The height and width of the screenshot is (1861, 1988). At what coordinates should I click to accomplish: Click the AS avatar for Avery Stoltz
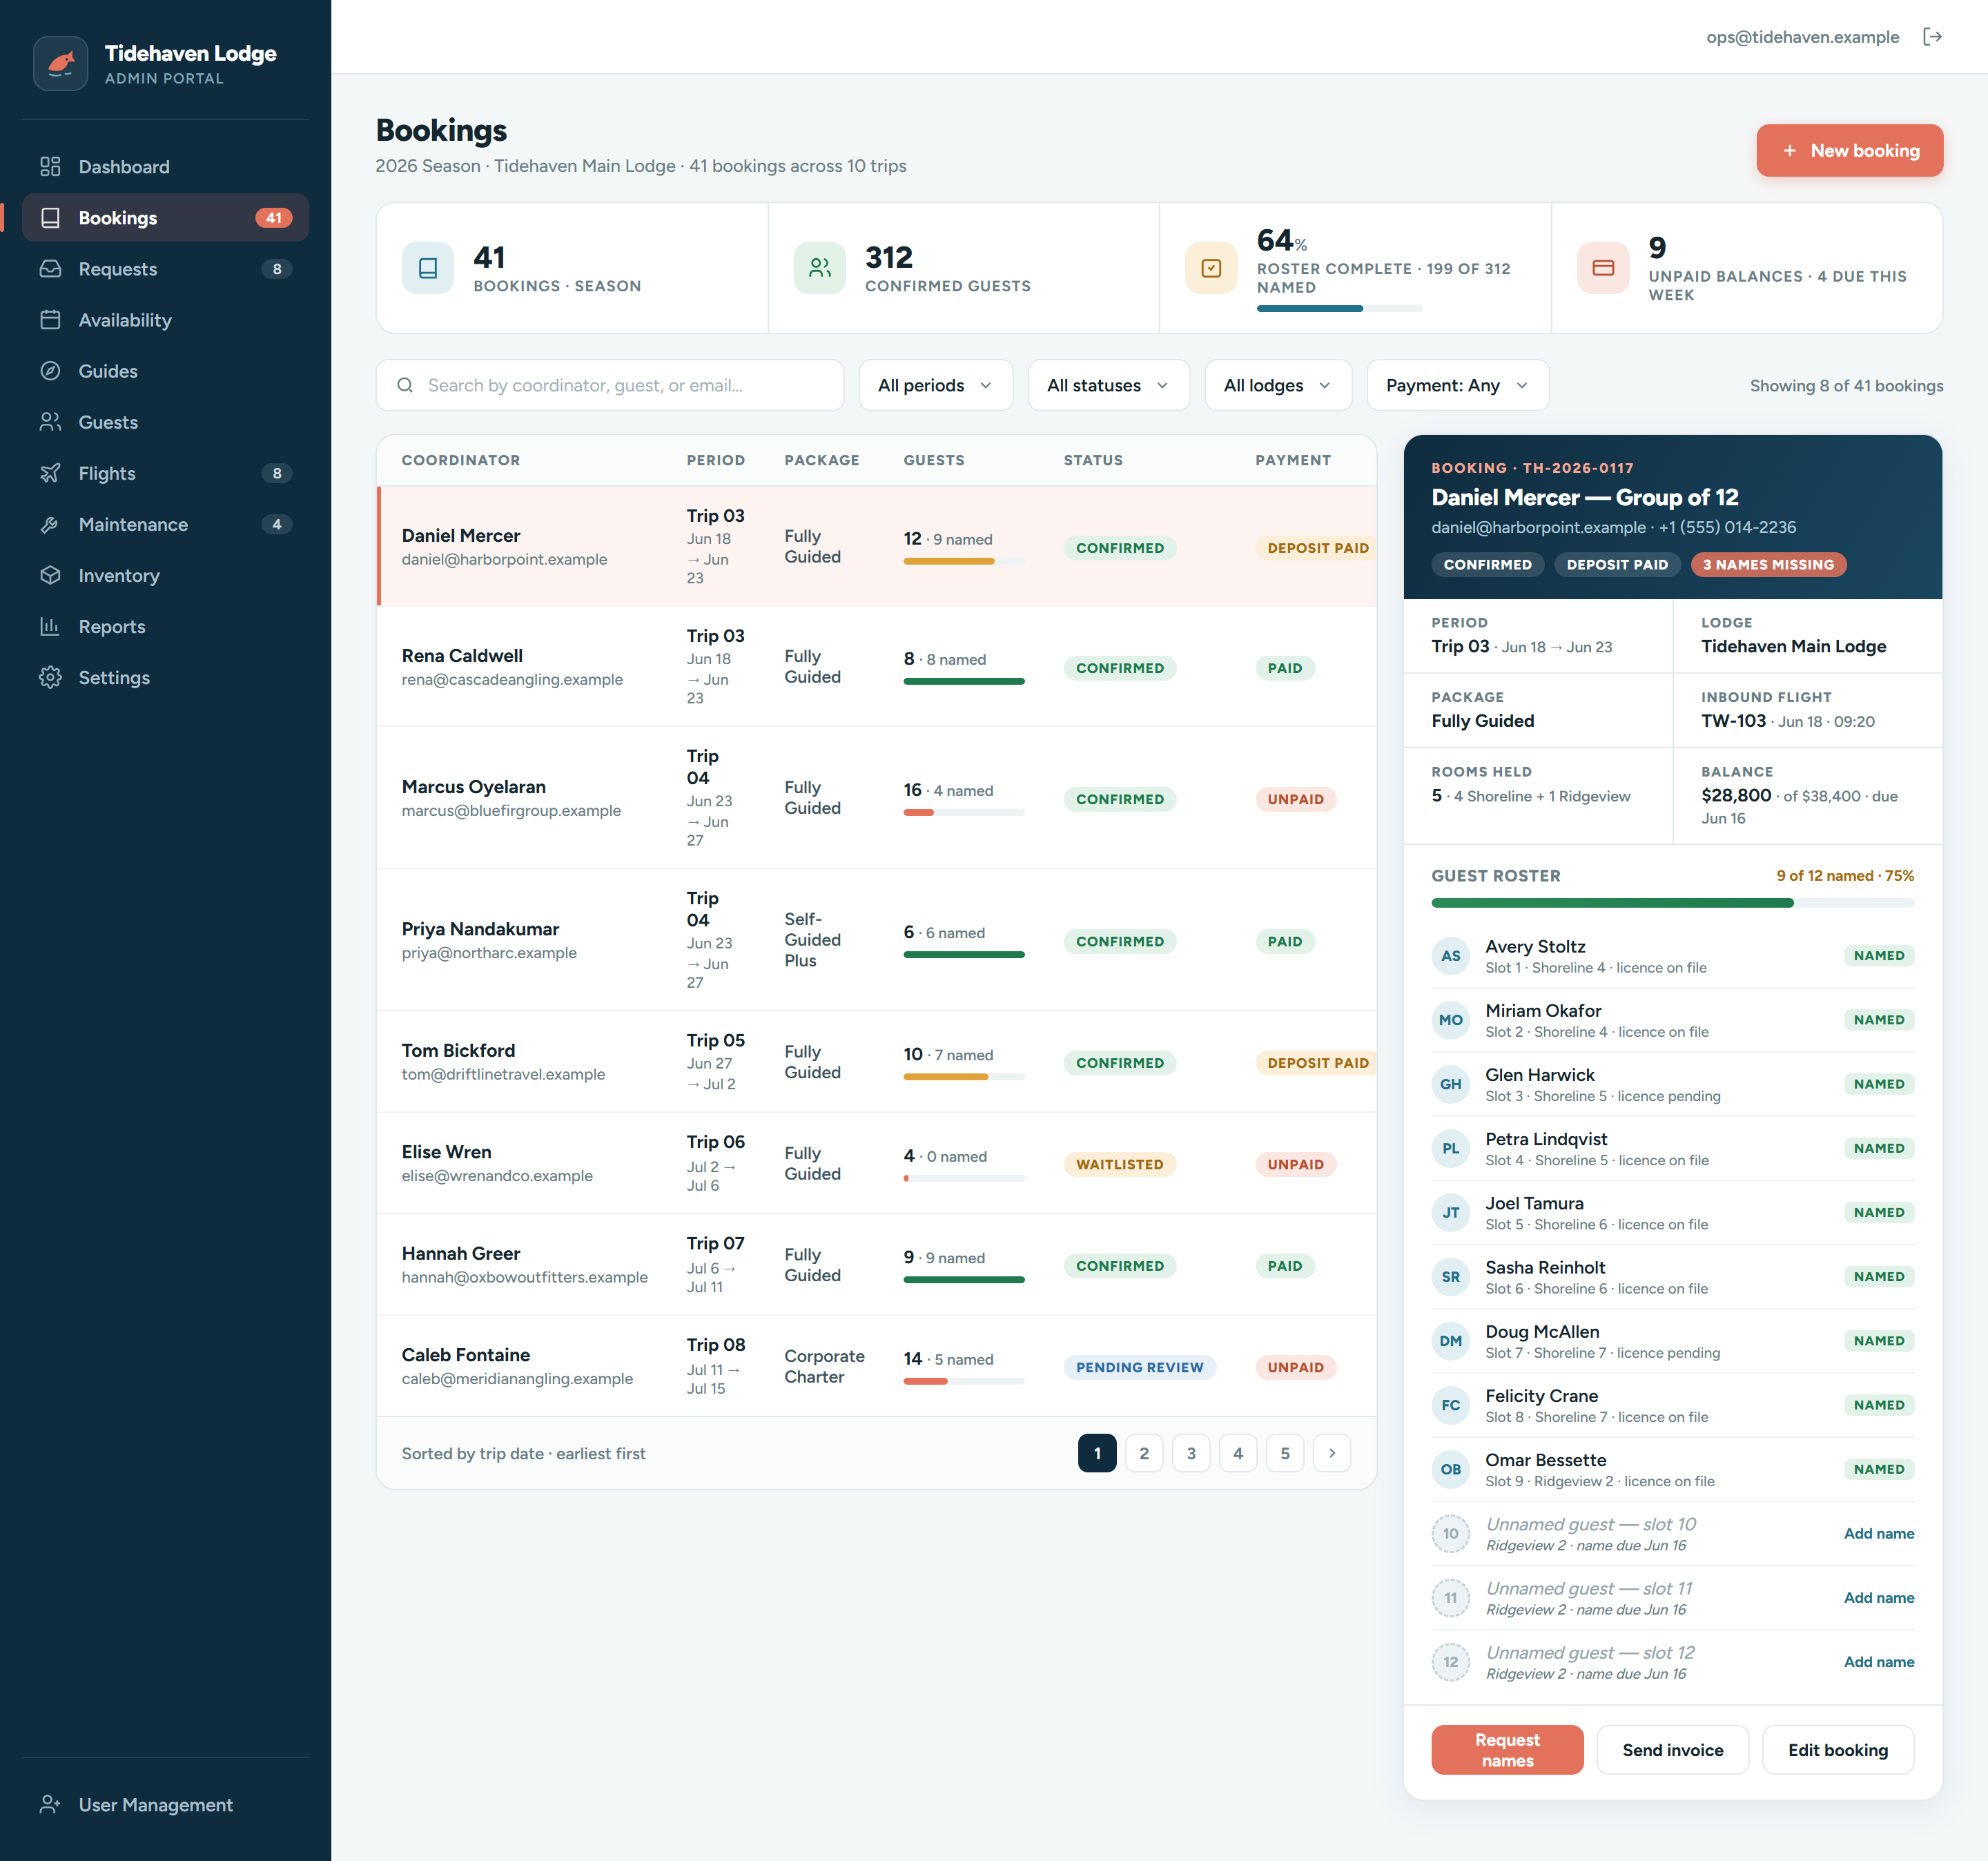coord(1450,956)
